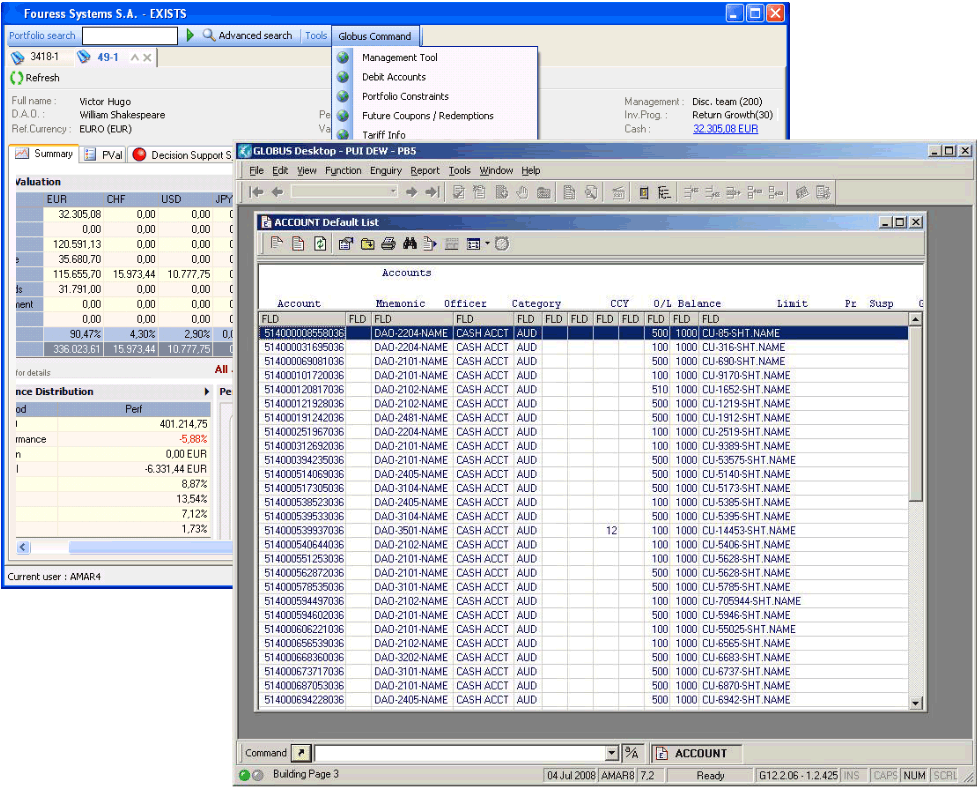Jump to first record in the Globus toolbar
This screenshot has height=787, width=977.
point(256,192)
